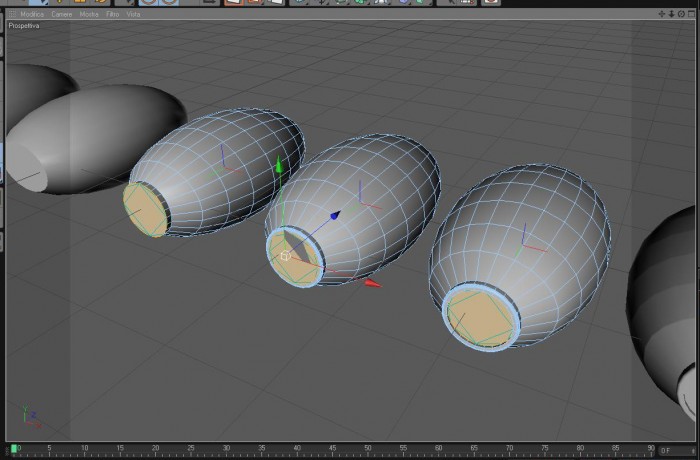Click the viewport menu grip handle icon

point(12,14)
